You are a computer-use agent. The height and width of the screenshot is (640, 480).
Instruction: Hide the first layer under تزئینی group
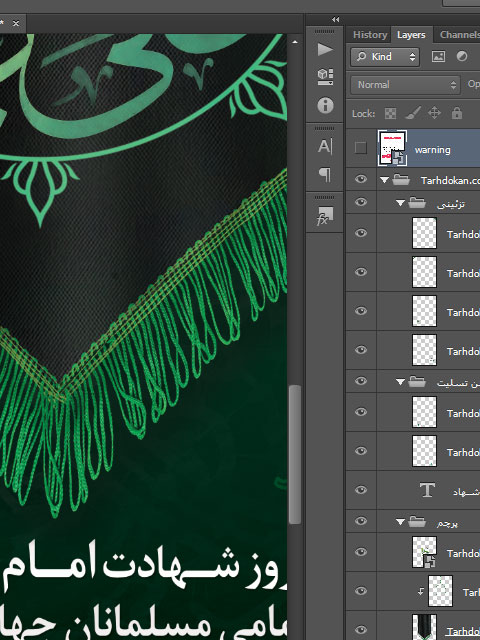click(361, 233)
